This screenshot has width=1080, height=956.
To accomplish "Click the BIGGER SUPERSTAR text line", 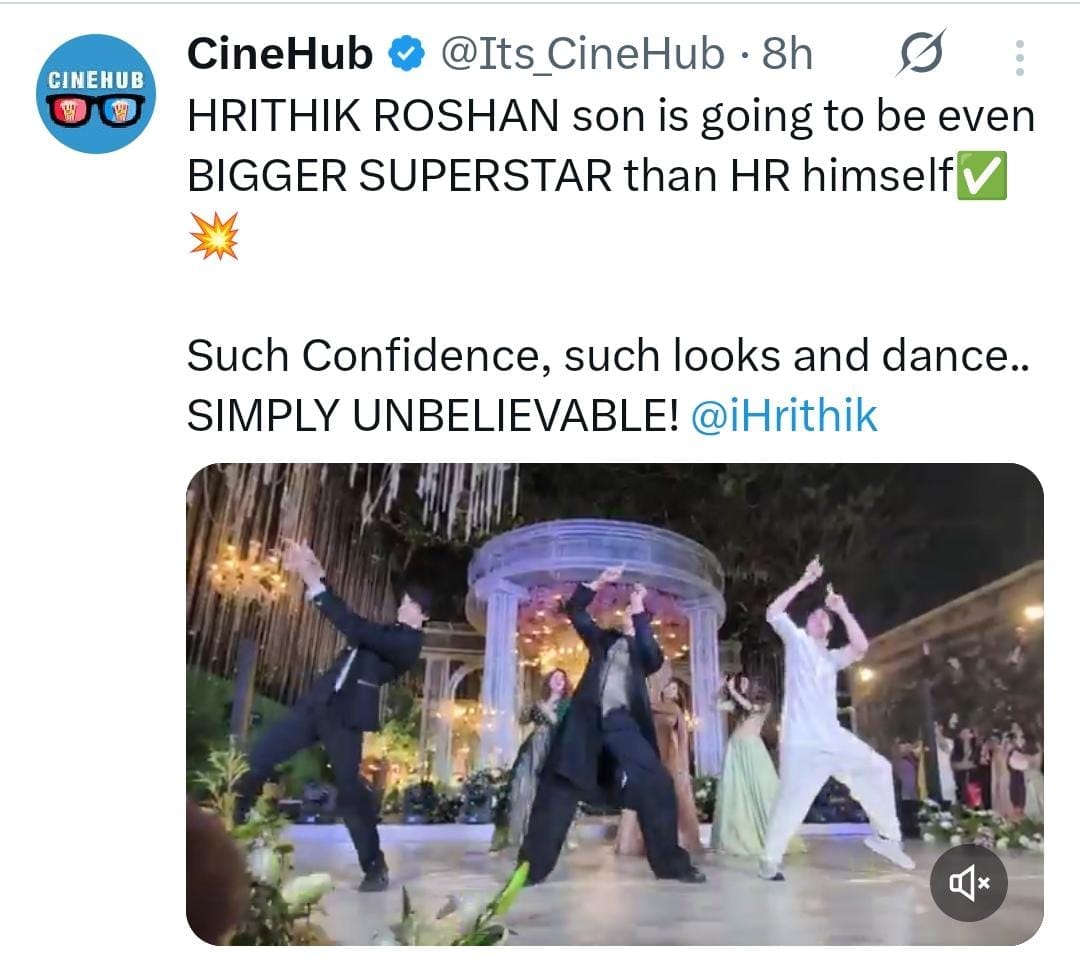I will (570, 175).
